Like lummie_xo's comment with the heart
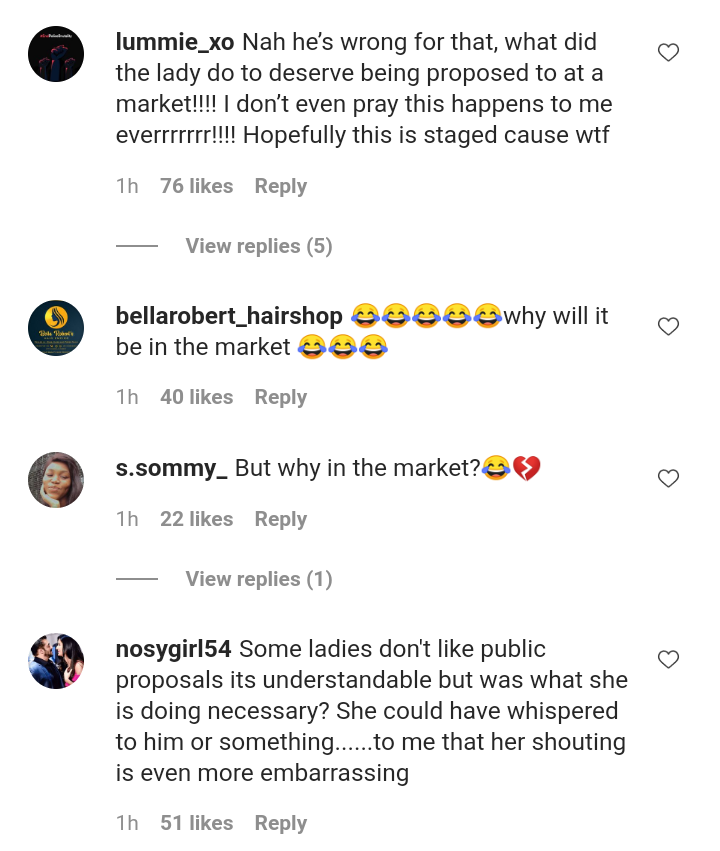This screenshot has height=851, width=720. [x=668, y=53]
